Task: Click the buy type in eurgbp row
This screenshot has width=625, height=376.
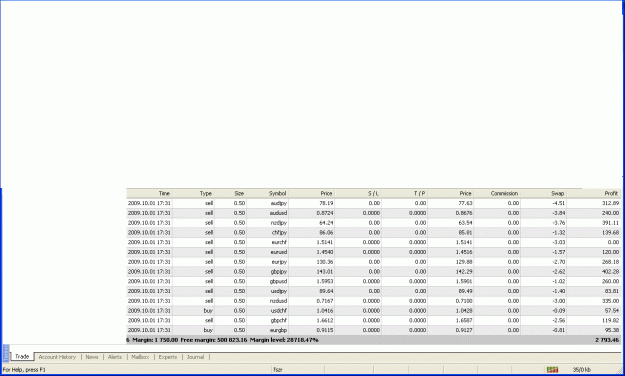Action: coord(208,330)
